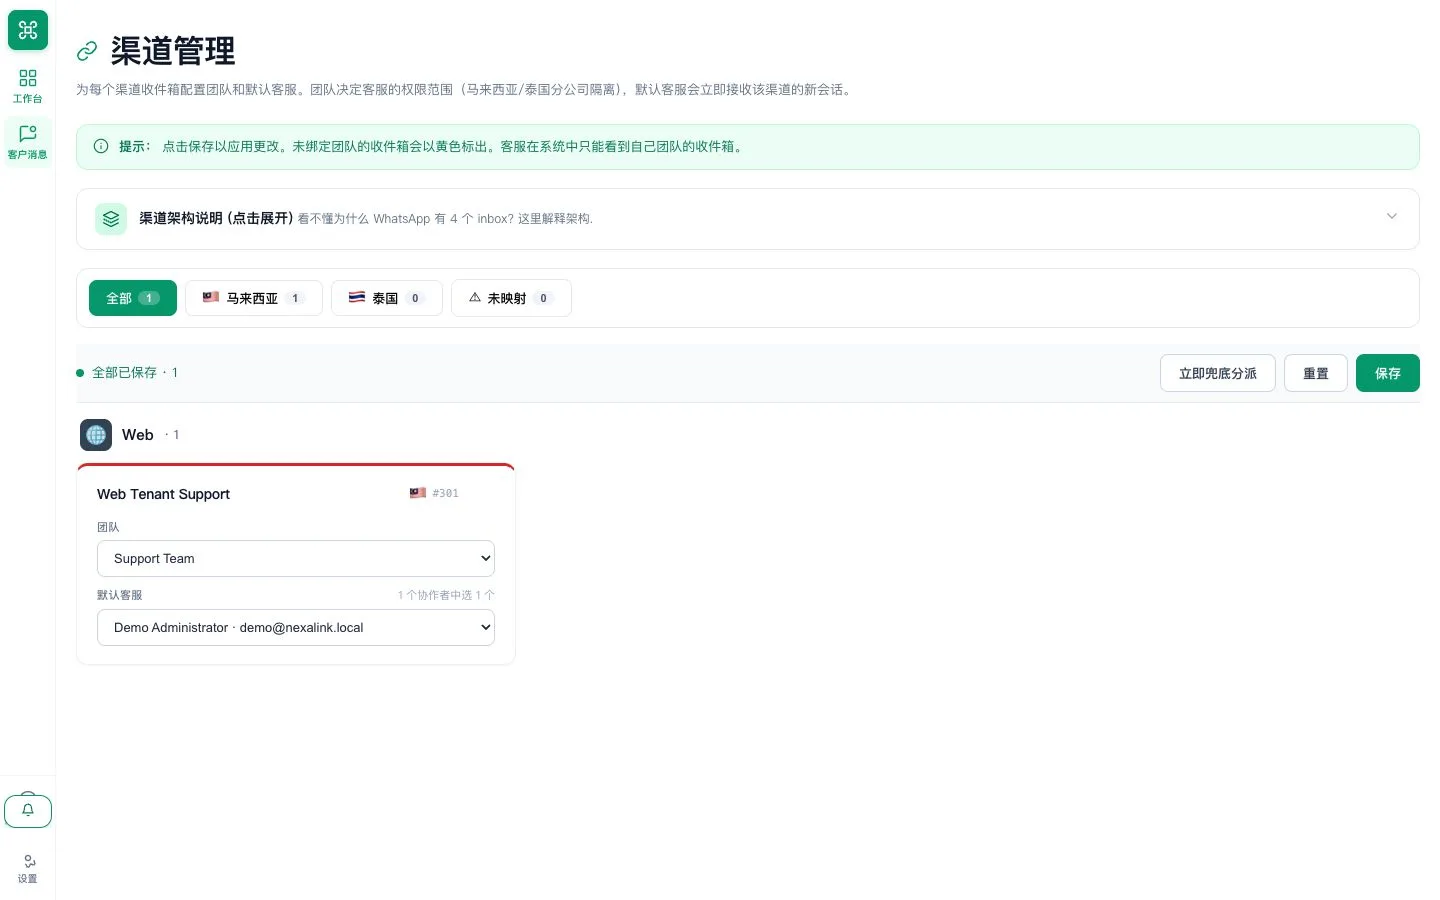Viewport: 1440px width, 900px height.
Task: Click the Web group heading
Action: click(x=138, y=435)
